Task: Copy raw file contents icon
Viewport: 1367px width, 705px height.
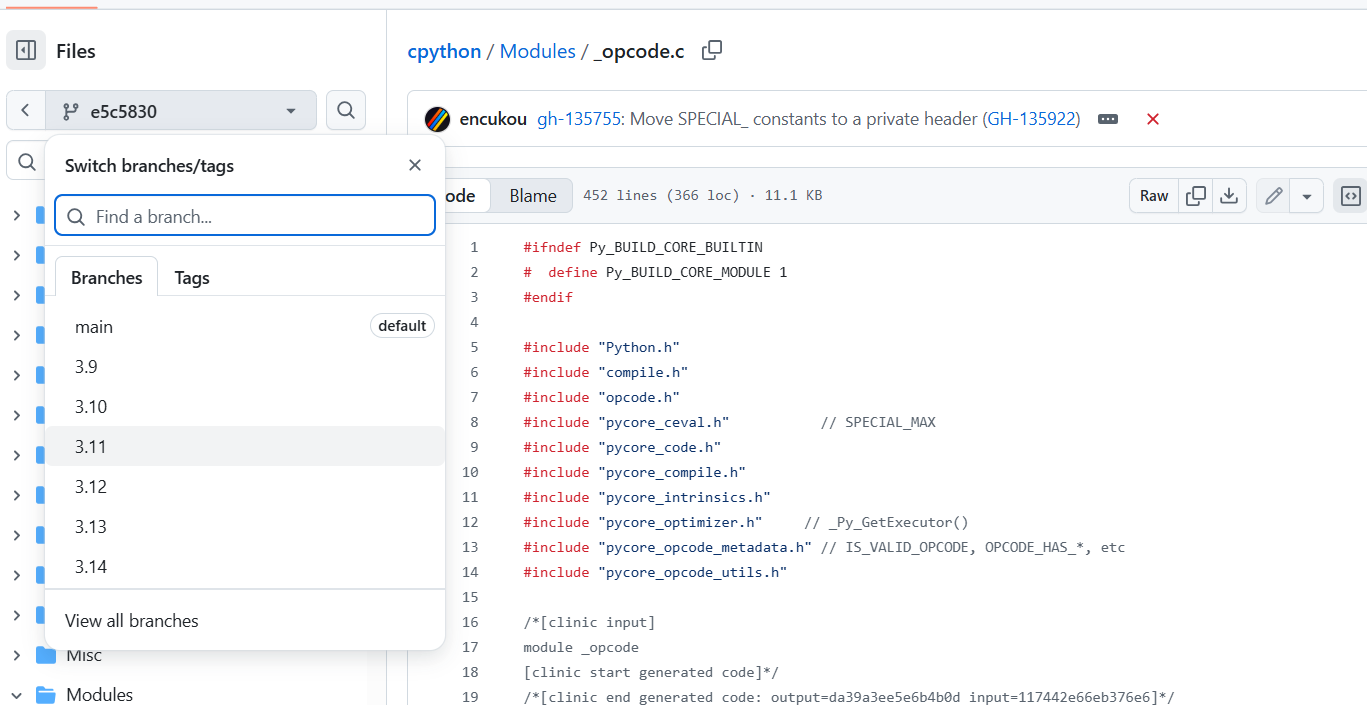Action: coord(1195,196)
